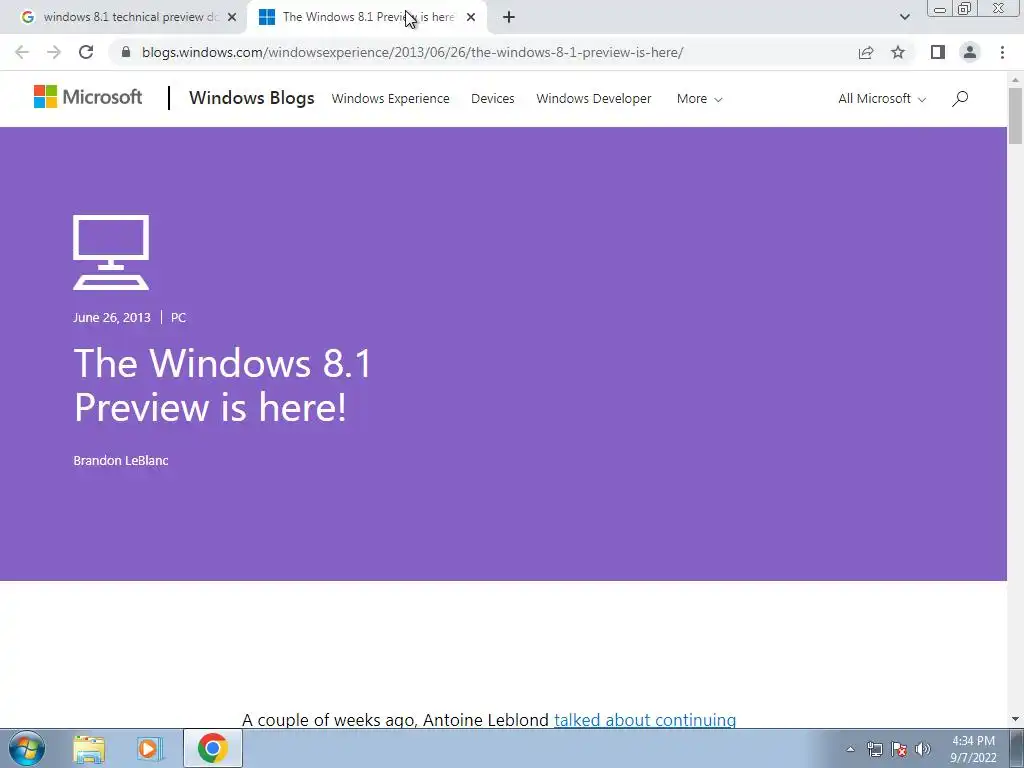
Task: Share this page with the share icon
Action: click(866, 52)
